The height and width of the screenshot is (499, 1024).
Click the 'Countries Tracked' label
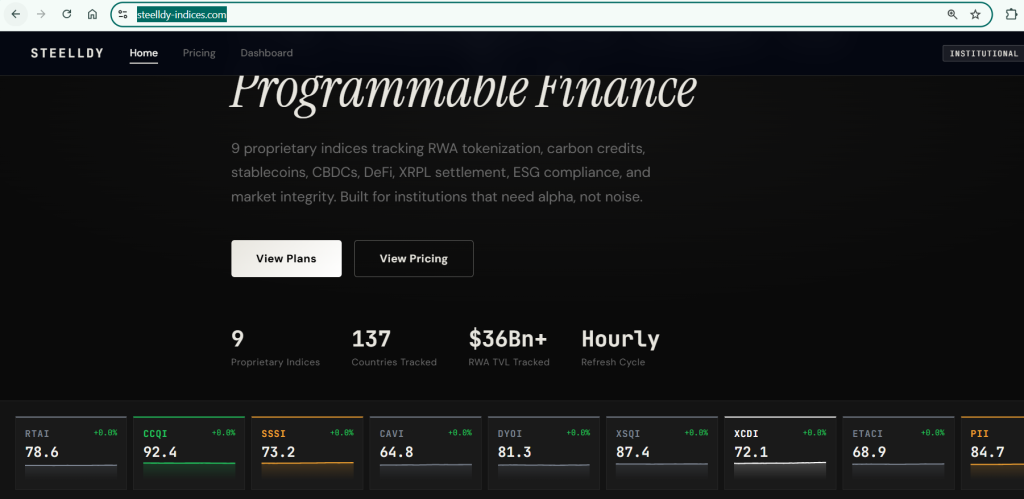[x=394, y=362]
